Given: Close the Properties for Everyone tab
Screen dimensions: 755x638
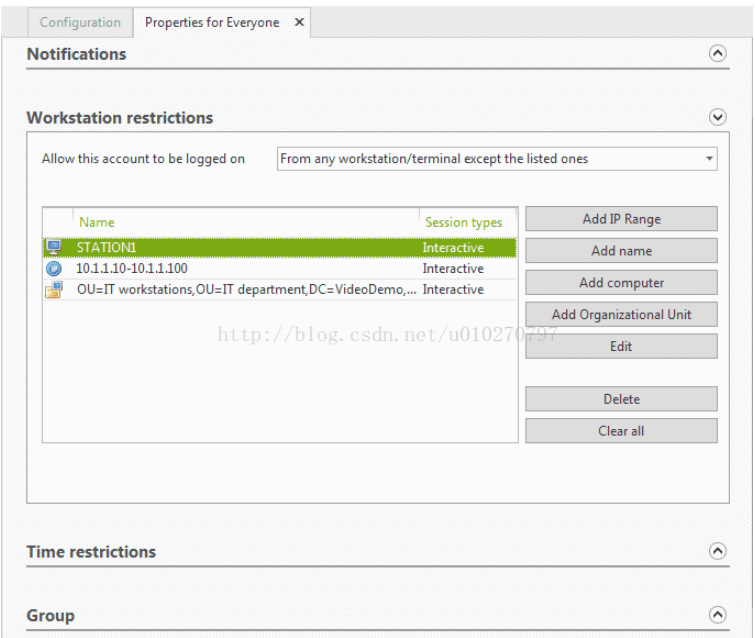Looking at the screenshot, I should pos(299,22).
